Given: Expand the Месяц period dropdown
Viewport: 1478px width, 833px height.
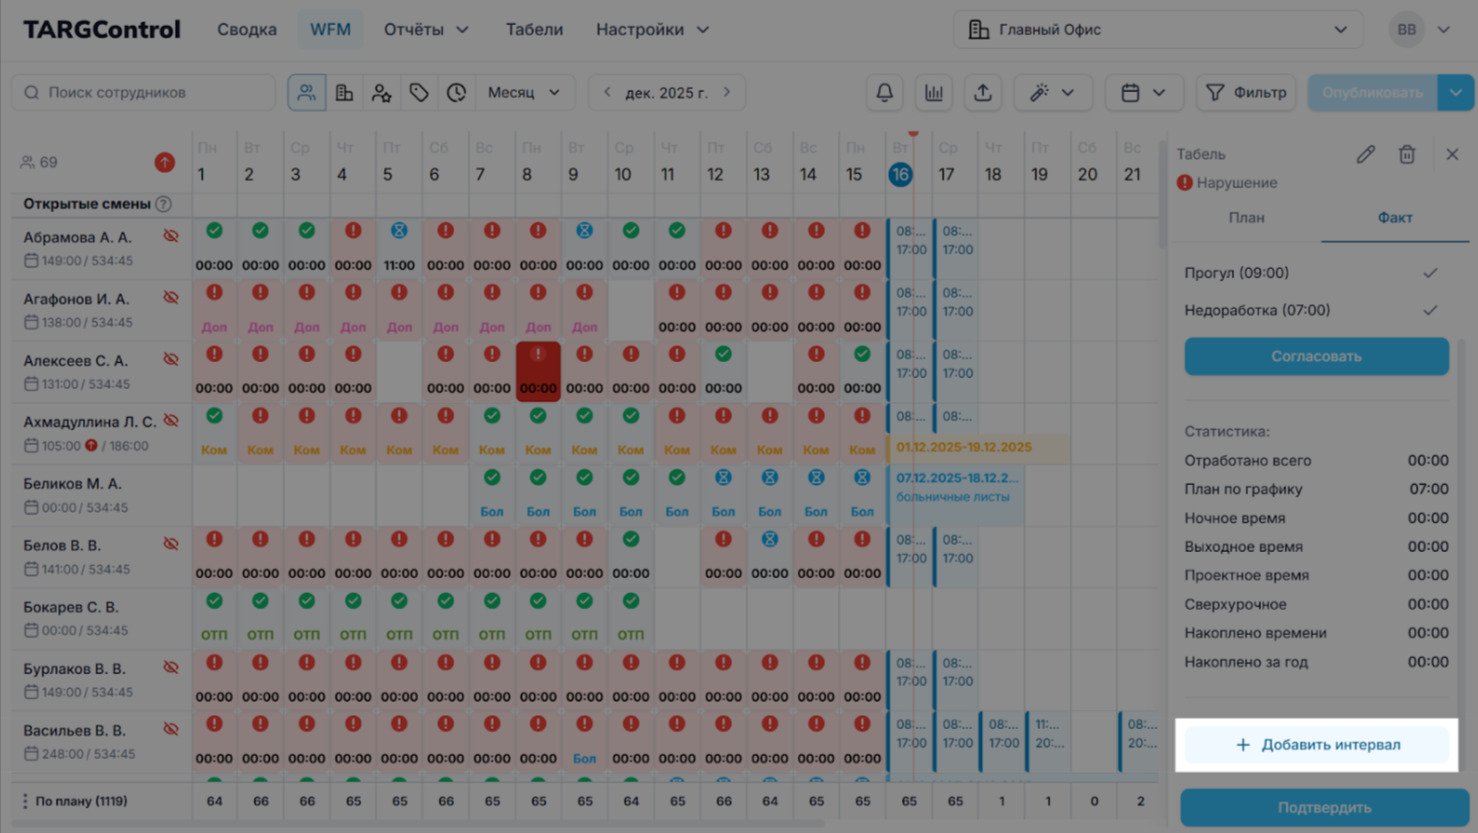Looking at the screenshot, I should click(524, 93).
